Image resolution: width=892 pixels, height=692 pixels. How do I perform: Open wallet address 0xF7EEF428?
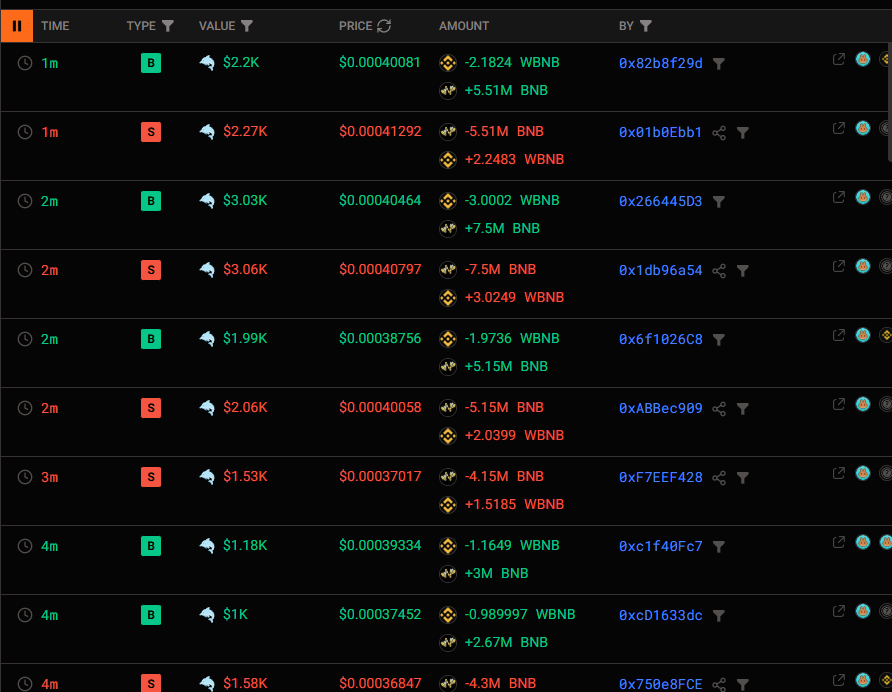pos(660,477)
